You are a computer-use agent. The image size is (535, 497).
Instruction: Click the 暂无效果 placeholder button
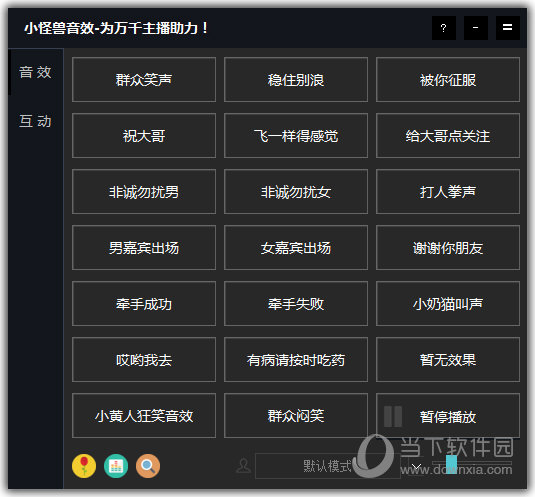click(x=448, y=360)
